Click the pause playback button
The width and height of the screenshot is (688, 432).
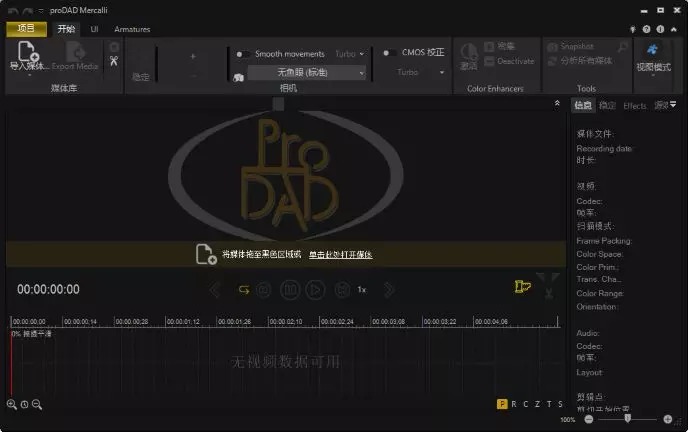tap(290, 290)
